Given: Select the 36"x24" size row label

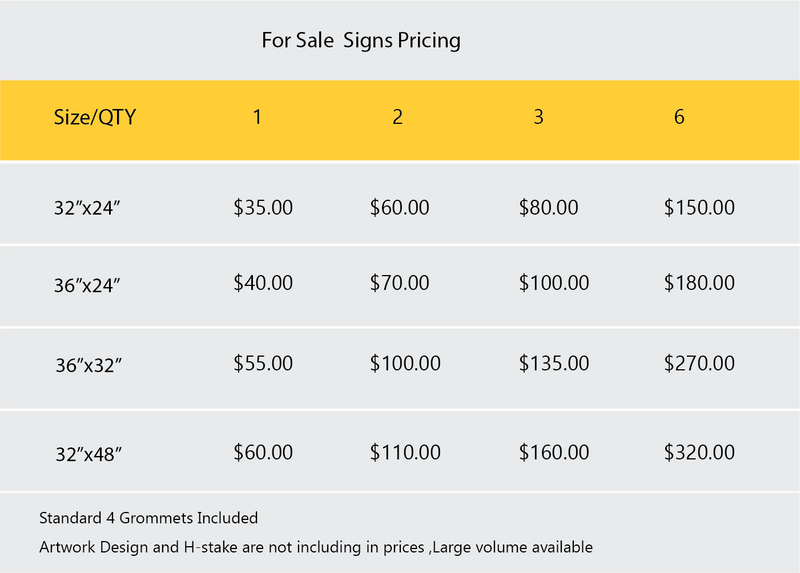Looking at the screenshot, I should 88,285.
